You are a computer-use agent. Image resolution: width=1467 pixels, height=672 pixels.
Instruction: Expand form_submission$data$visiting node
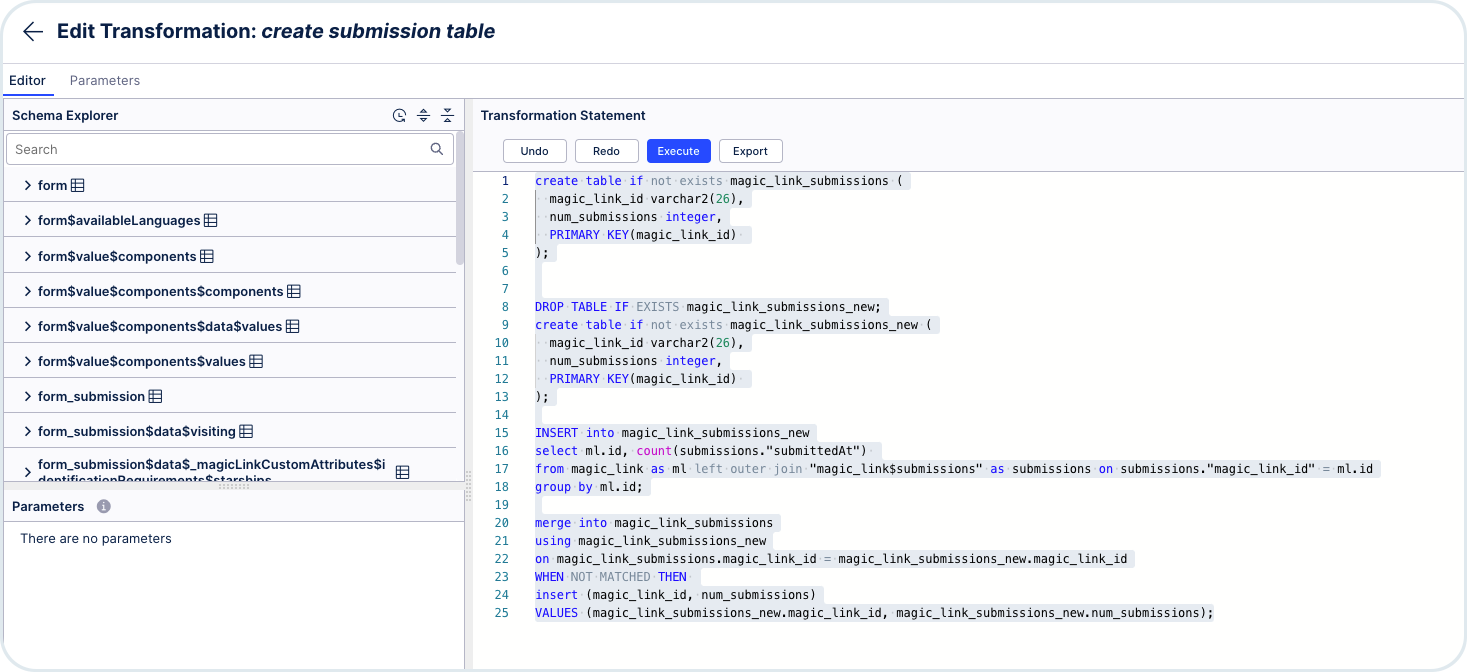[x=28, y=431]
